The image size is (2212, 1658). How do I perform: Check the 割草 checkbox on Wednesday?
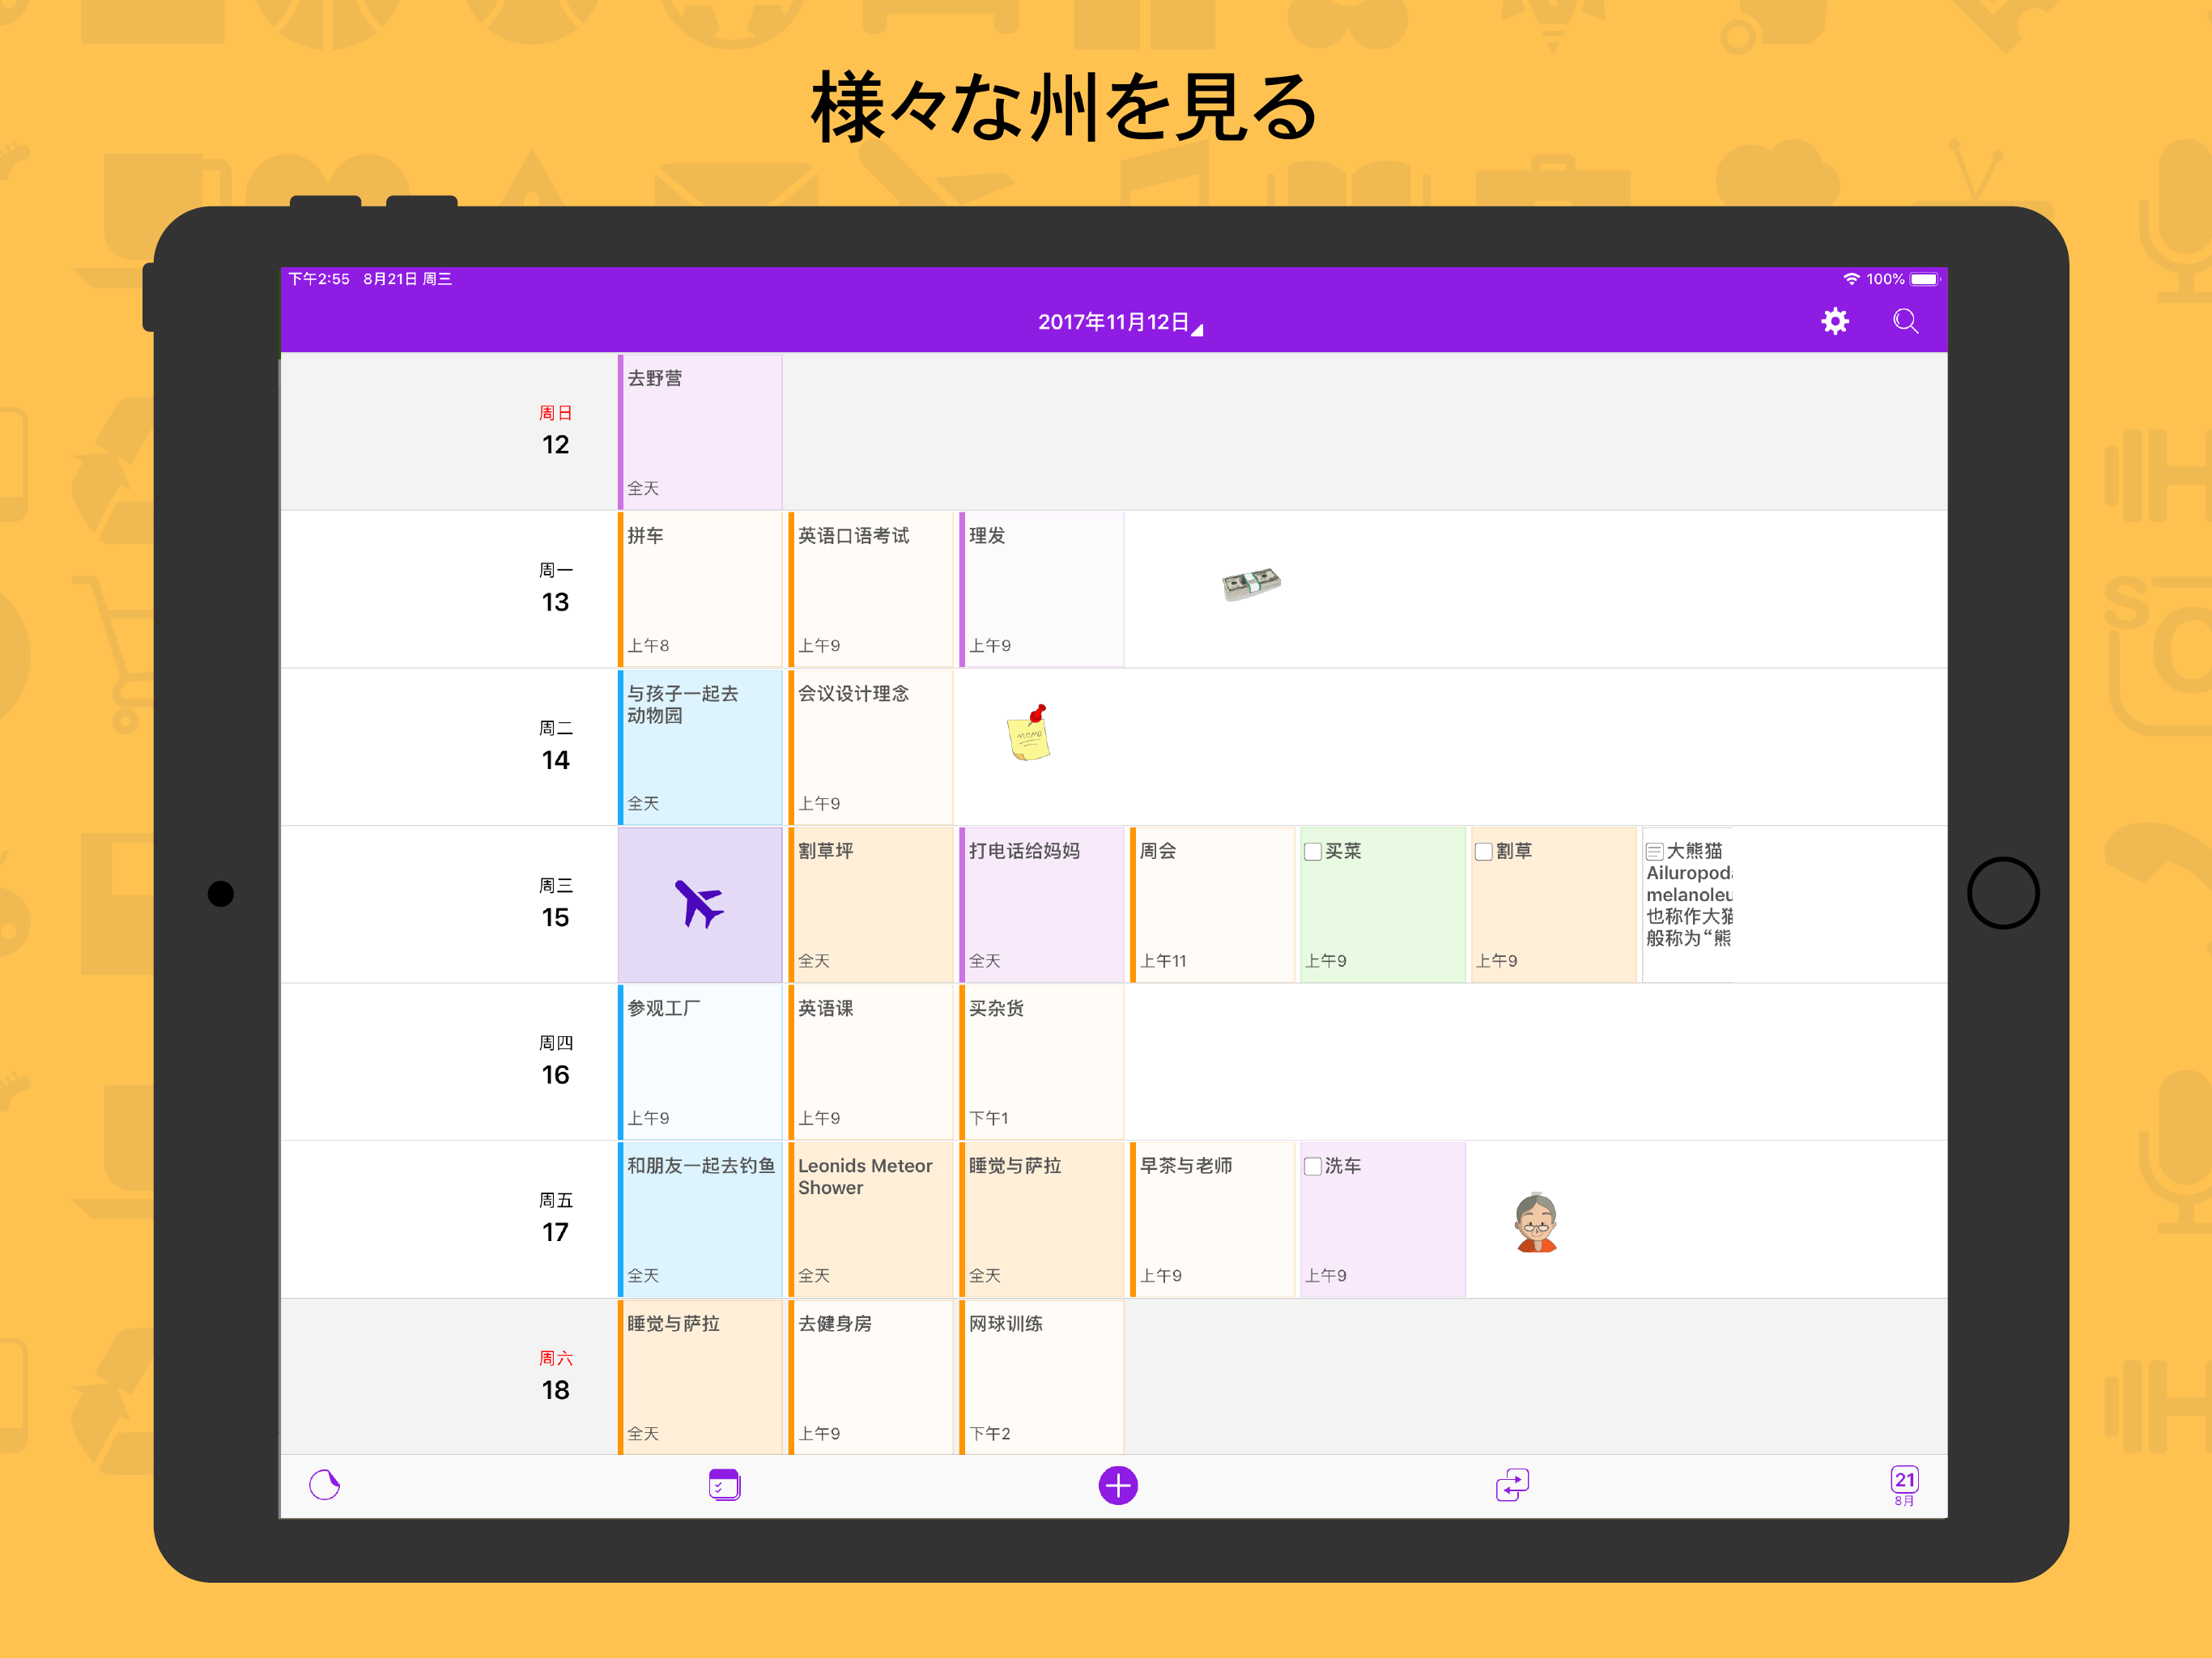click(1485, 851)
